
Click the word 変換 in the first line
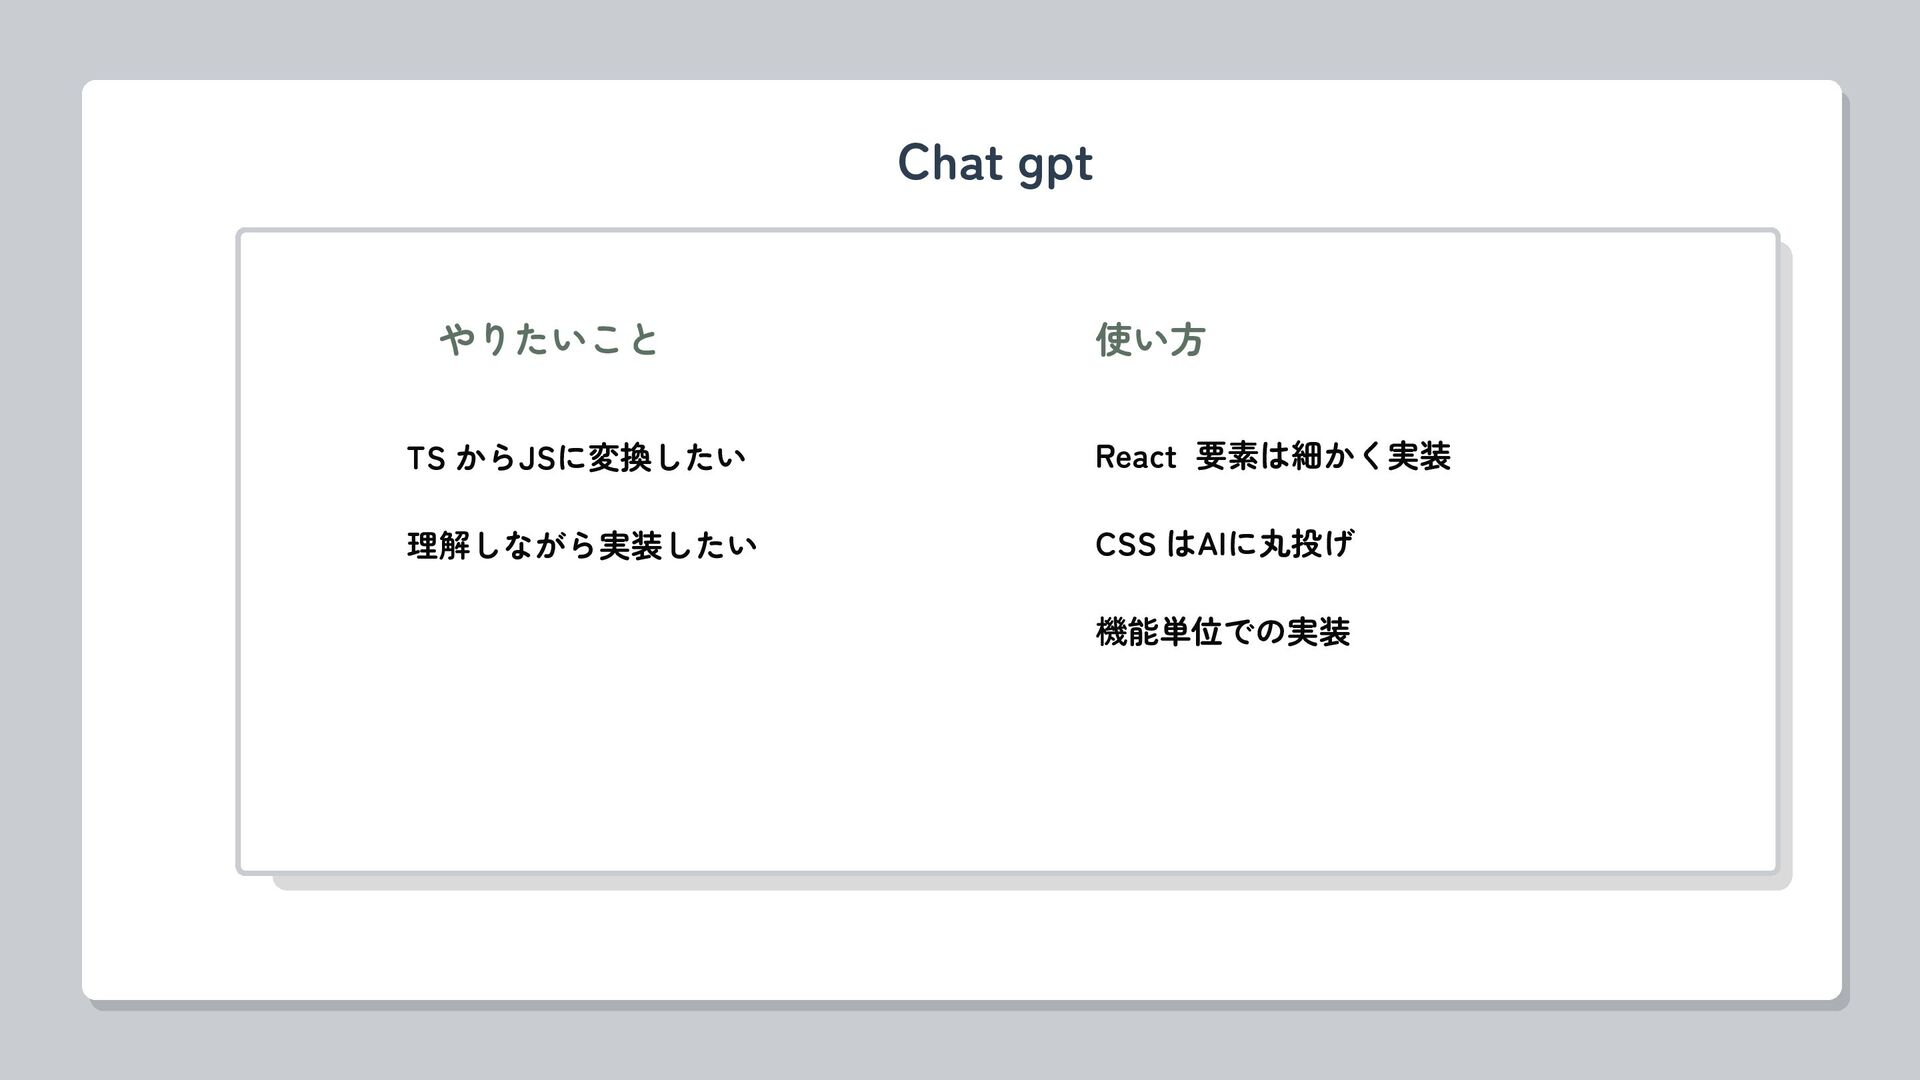(x=619, y=458)
